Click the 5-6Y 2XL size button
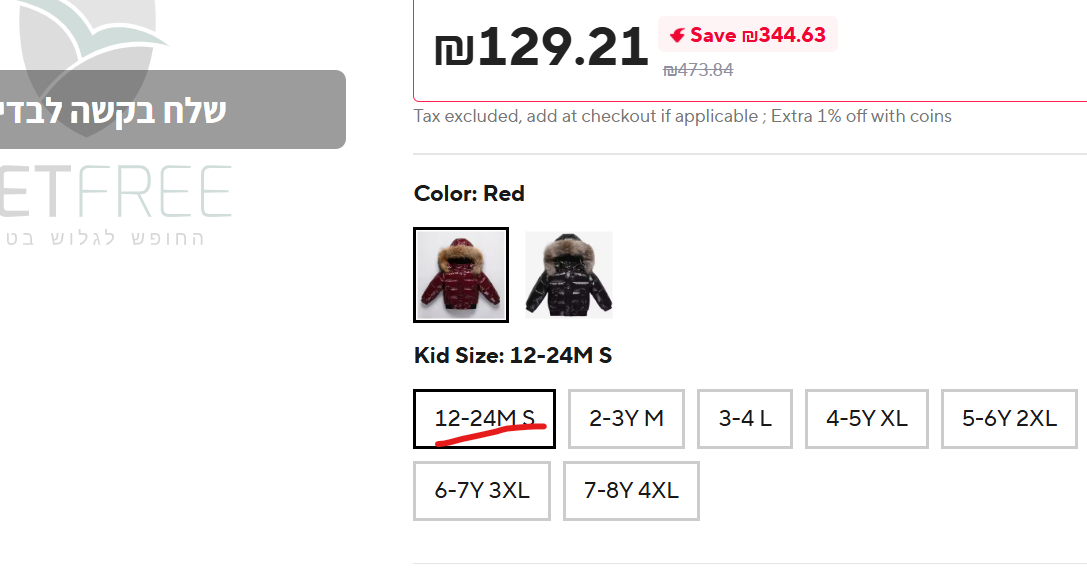This screenshot has width=1087, height=580. (1009, 419)
